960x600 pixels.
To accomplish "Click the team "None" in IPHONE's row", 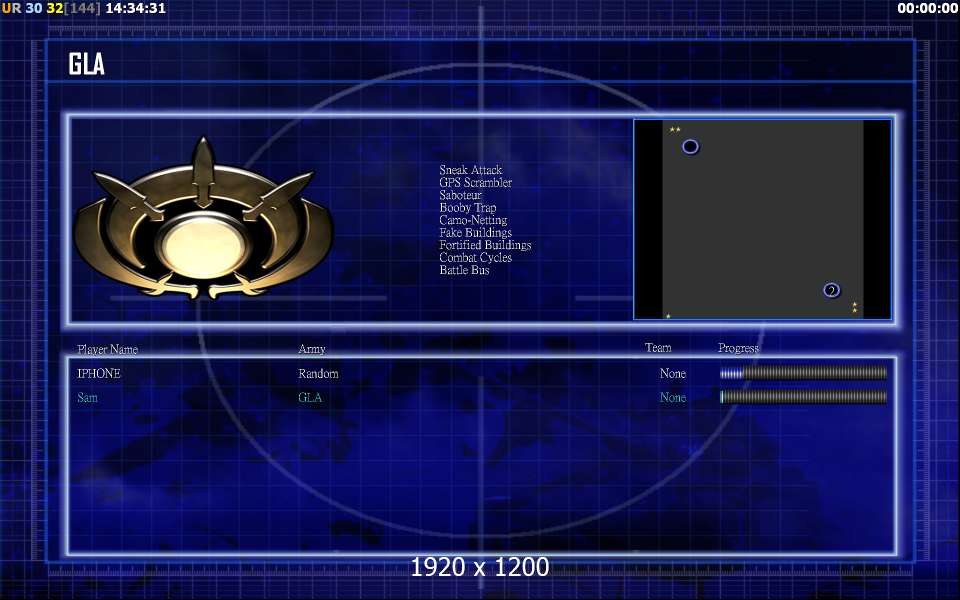I will coord(672,373).
